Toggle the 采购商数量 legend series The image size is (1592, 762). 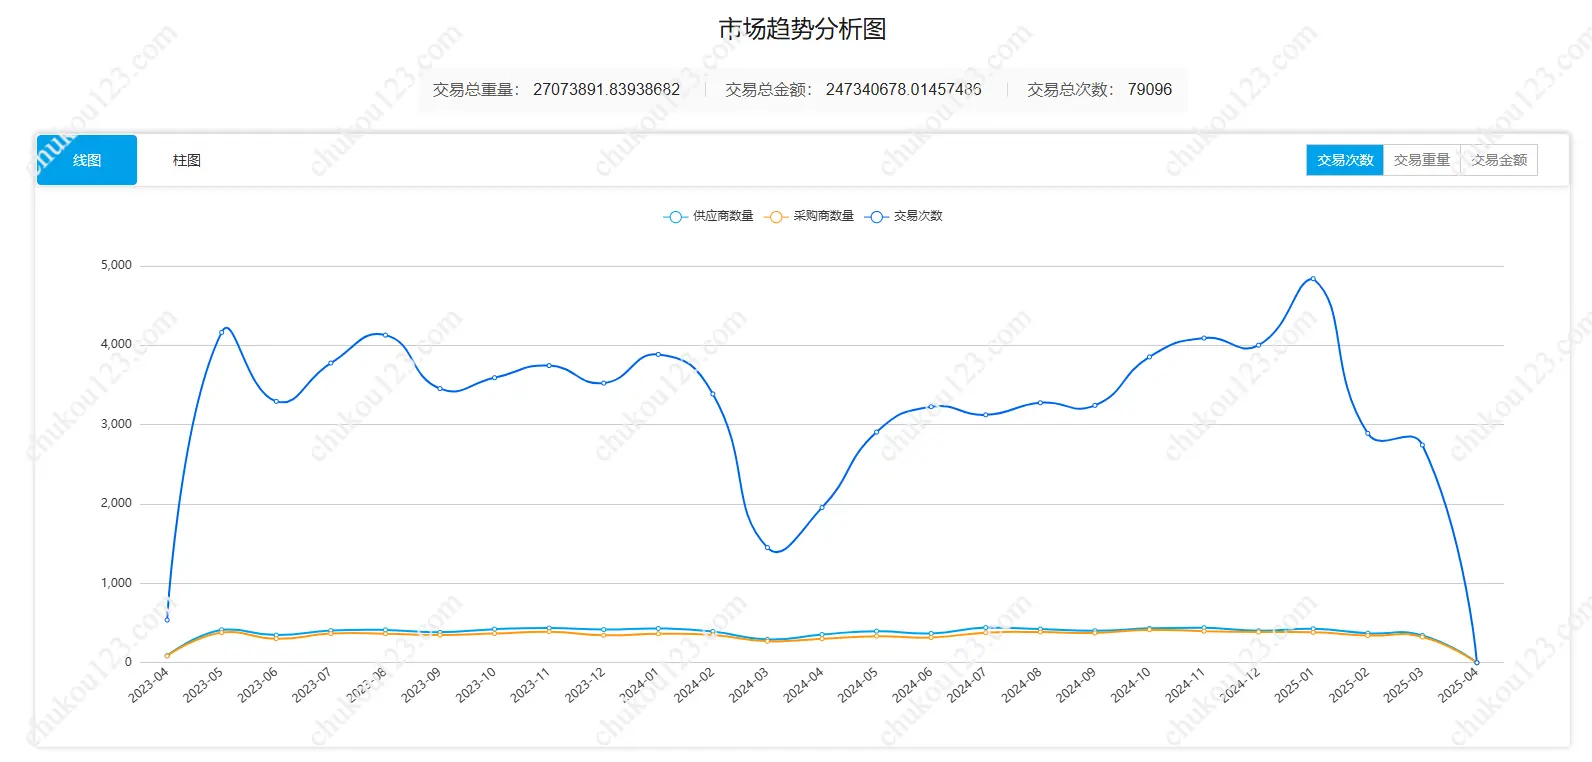tap(810, 216)
